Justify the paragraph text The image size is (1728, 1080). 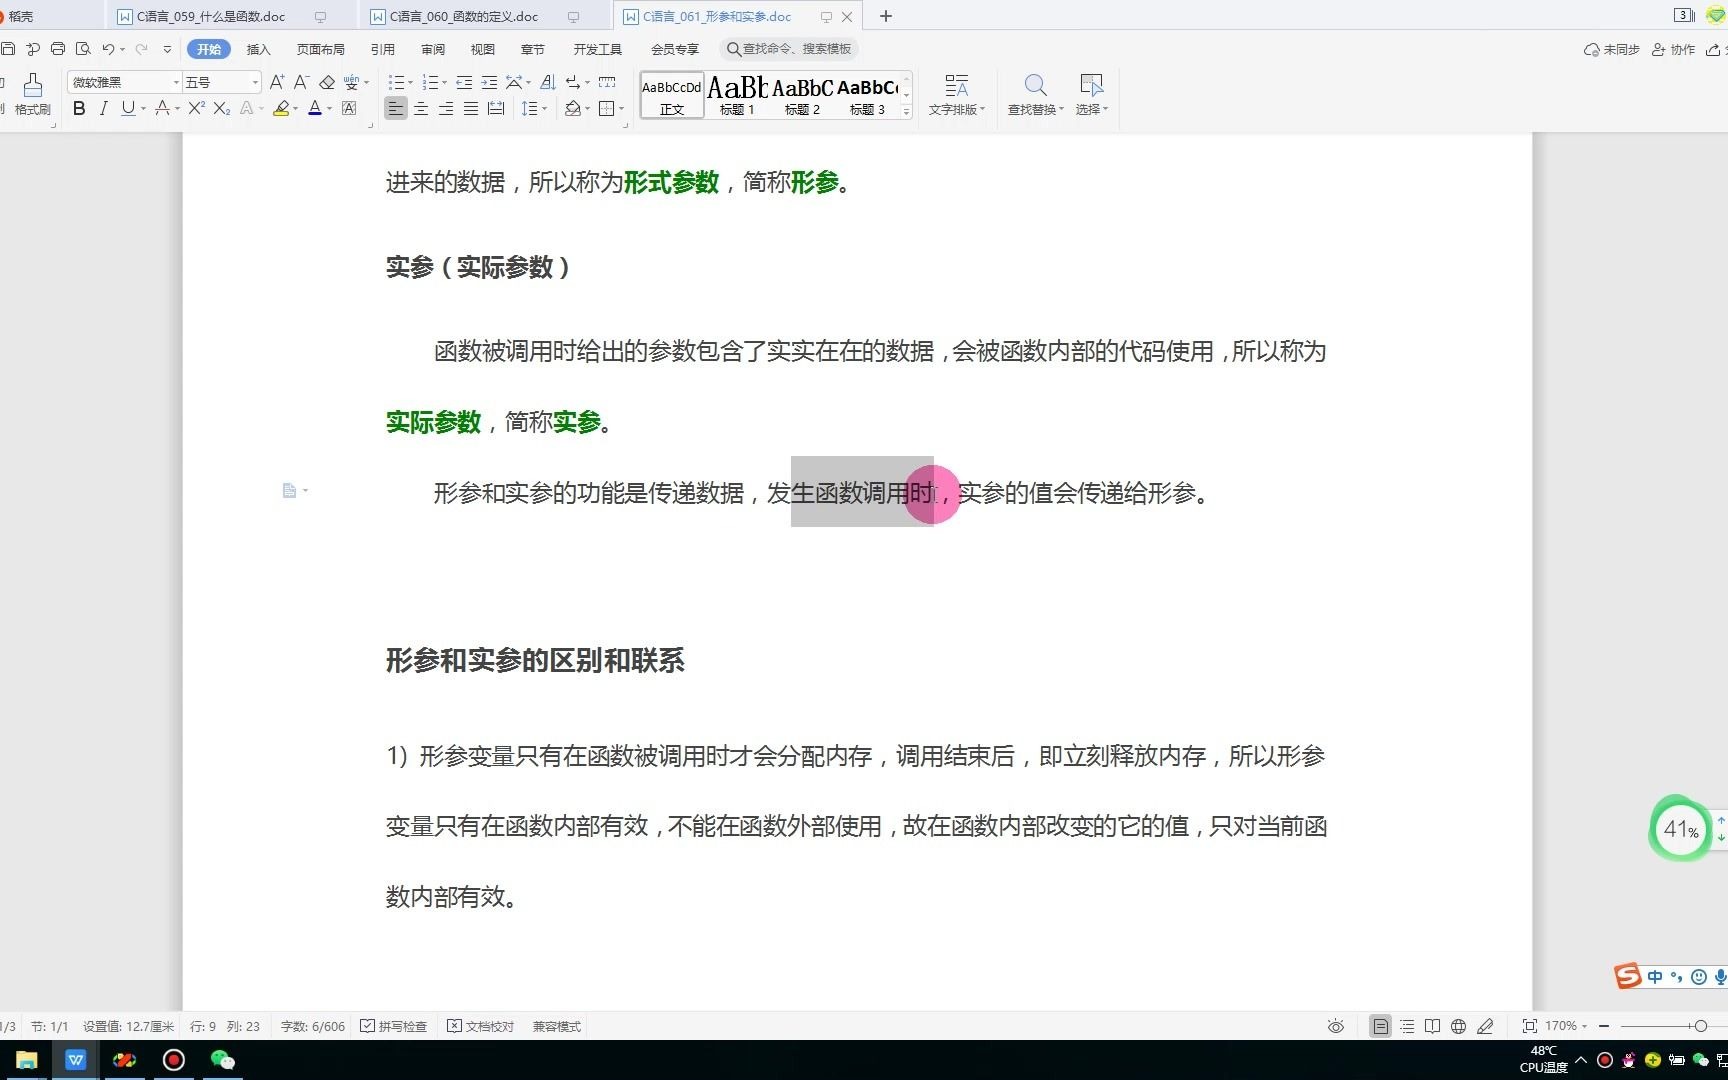pyautogui.click(x=470, y=108)
